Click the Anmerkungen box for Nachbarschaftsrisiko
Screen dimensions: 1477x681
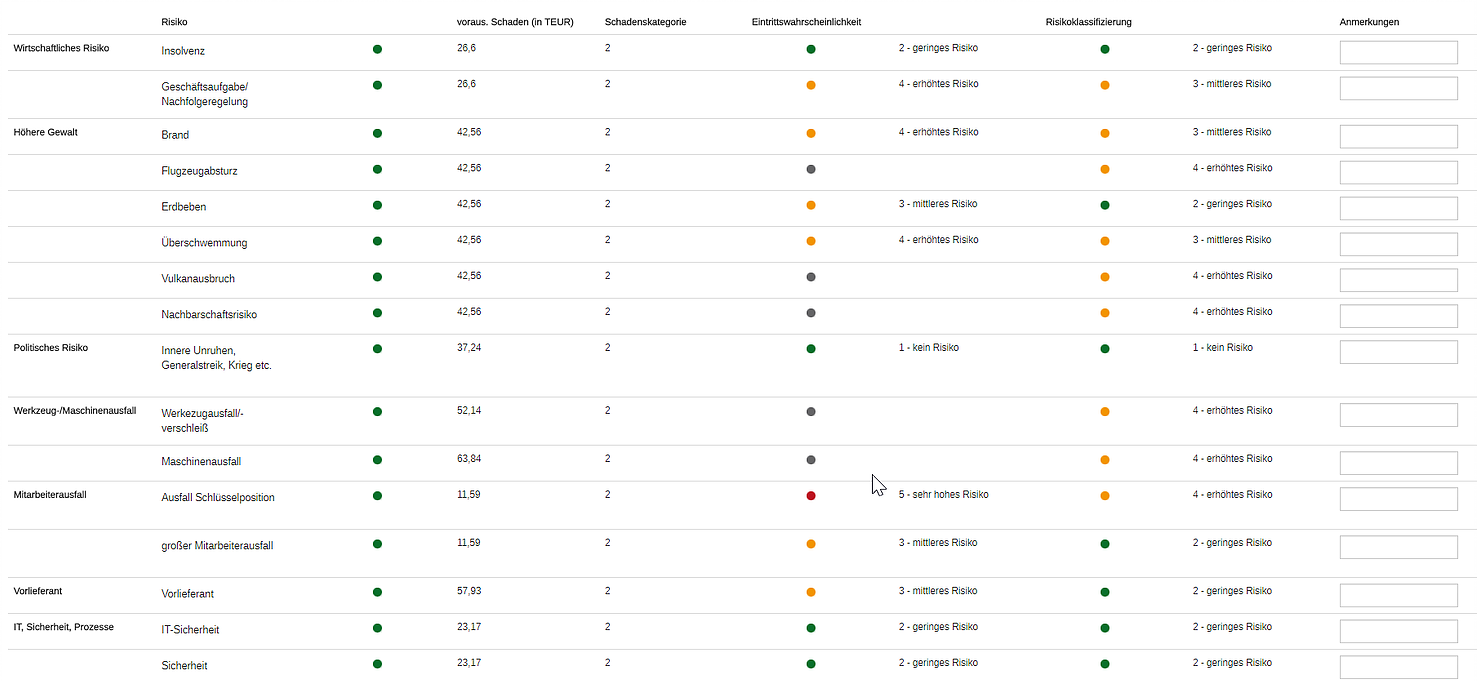[x=1397, y=316]
